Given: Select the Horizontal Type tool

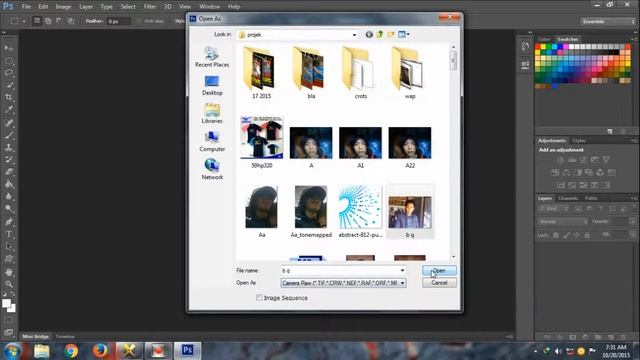Looking at the screenshot, I should 9,234.
